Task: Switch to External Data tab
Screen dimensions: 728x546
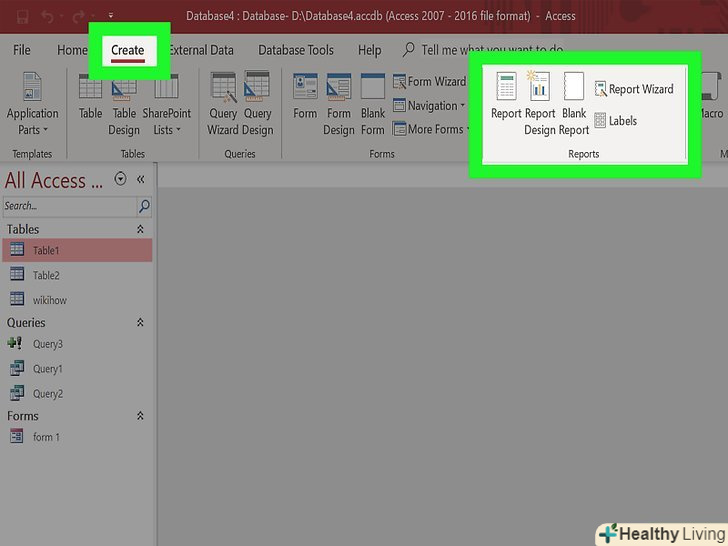Action: point(201,50)
